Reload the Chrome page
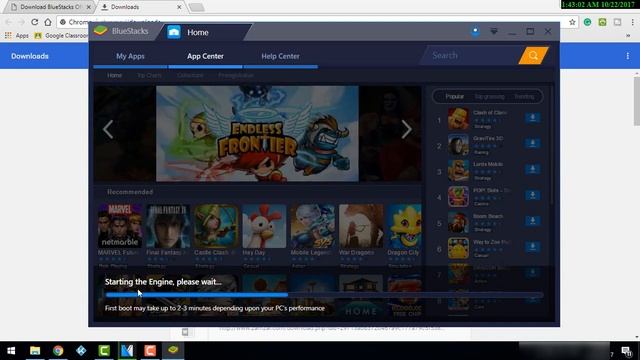 [35, 22]
